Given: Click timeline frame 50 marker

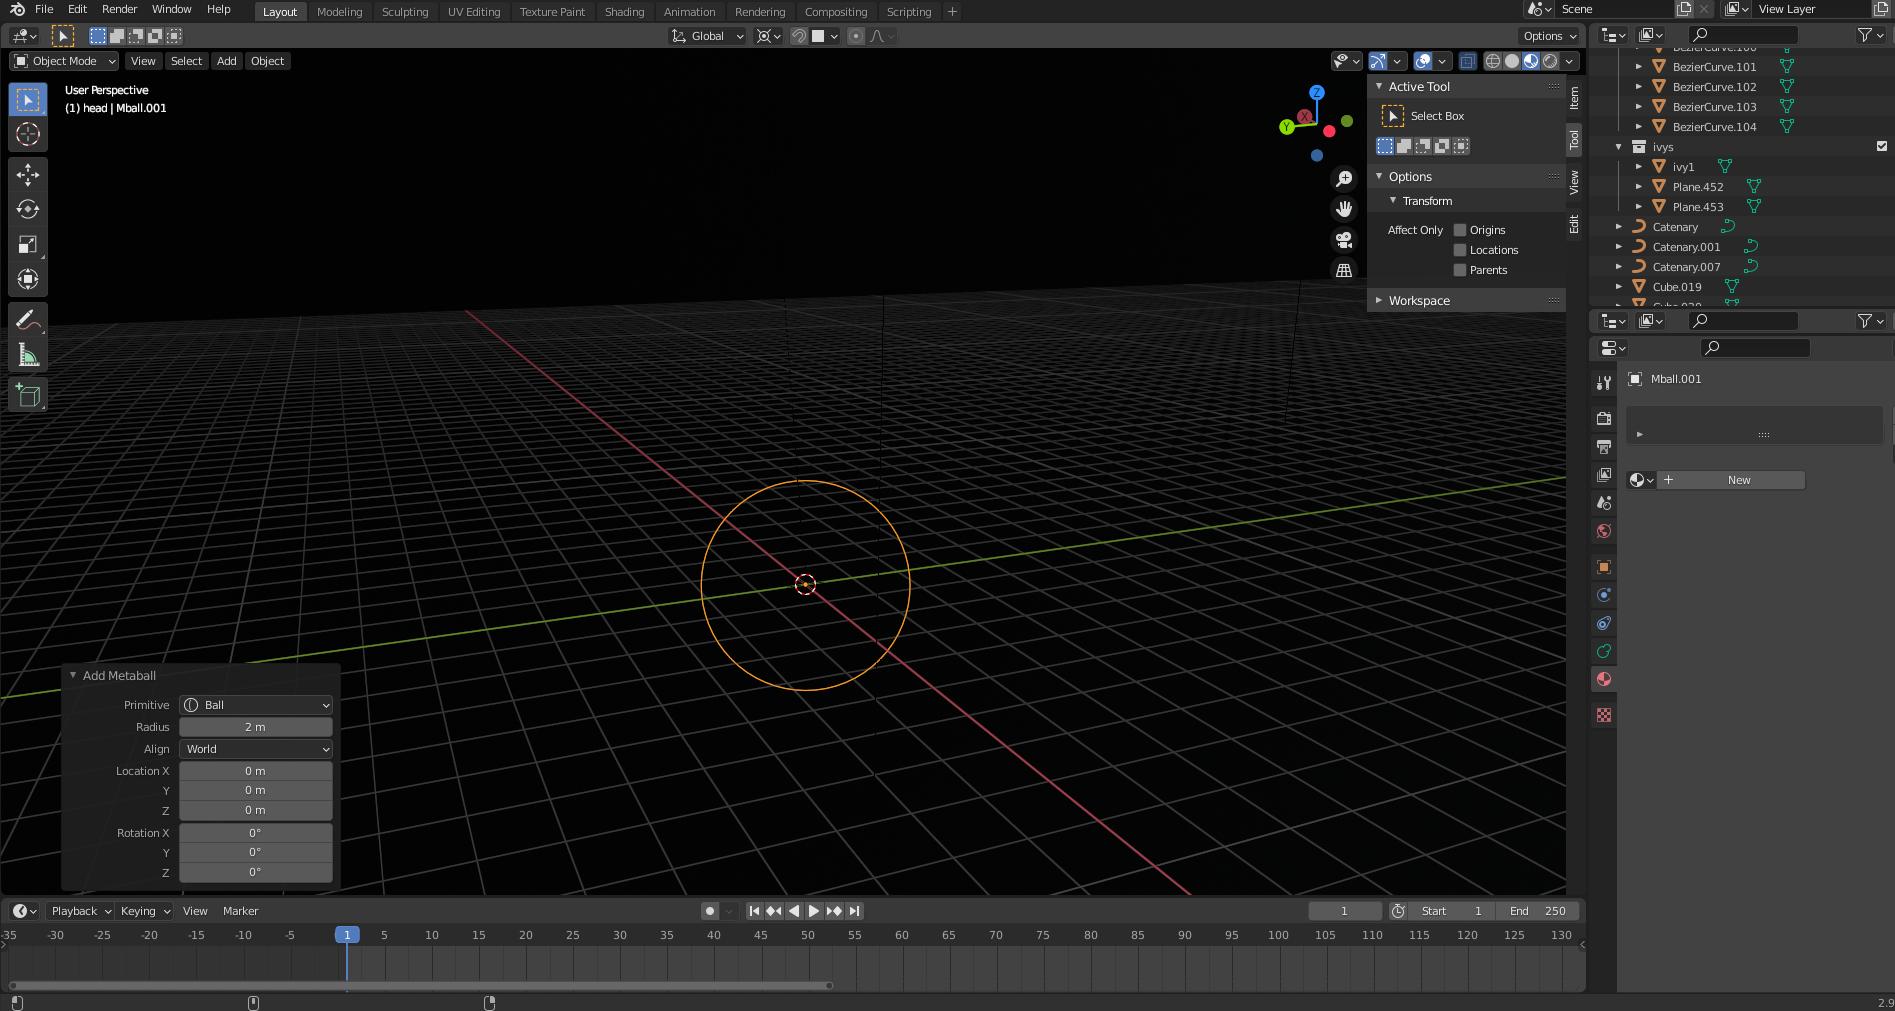Looking at the screenshot, I should pos(807,935).
